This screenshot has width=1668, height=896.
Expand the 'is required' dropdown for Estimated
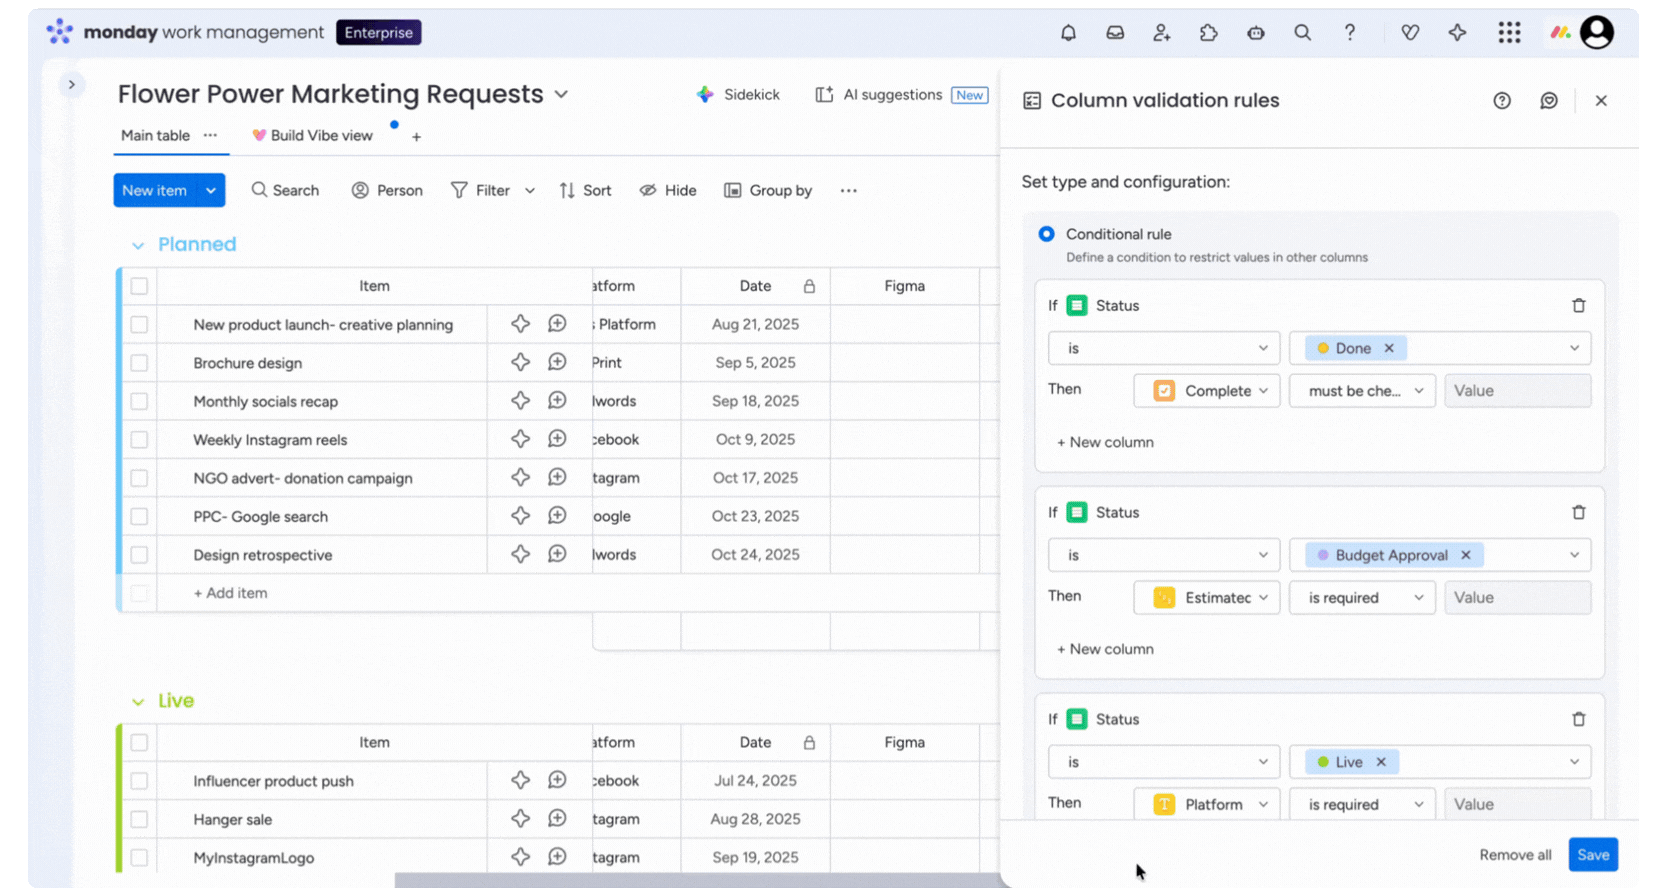pos(1362,598)
